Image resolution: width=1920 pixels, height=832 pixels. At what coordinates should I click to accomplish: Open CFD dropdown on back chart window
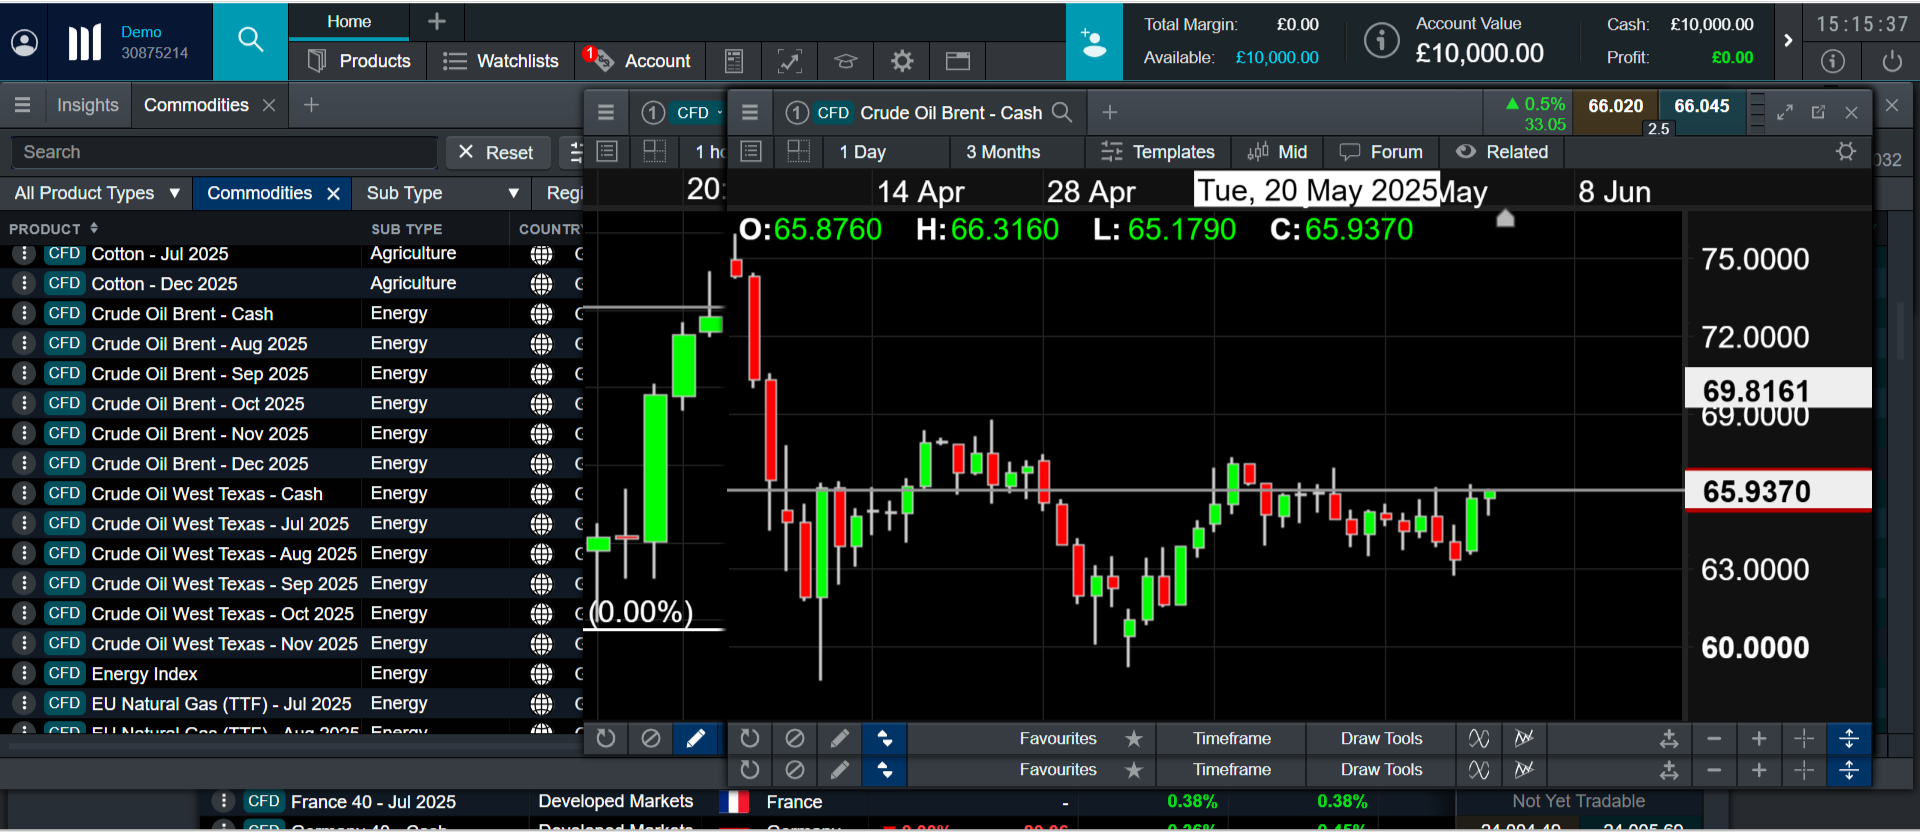[698, 112]
